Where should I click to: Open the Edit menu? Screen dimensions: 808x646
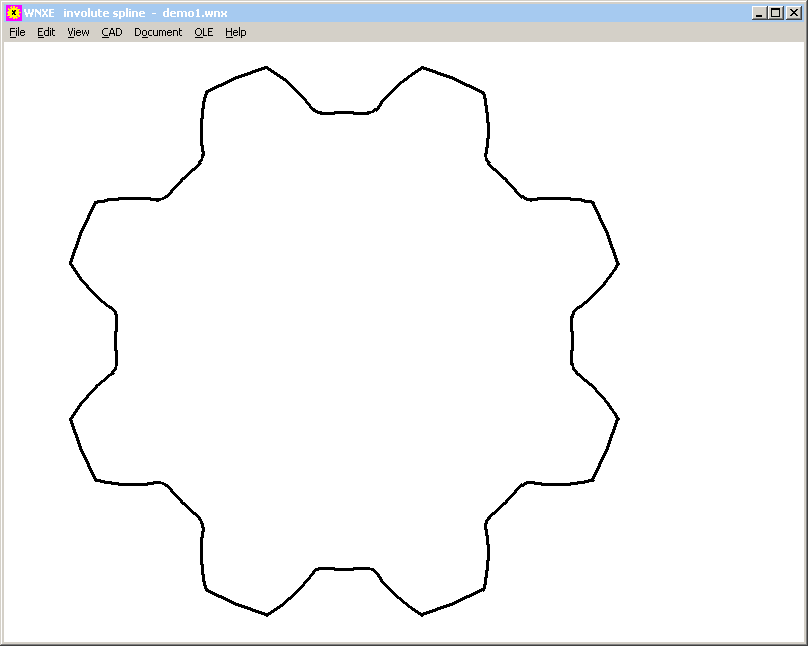[46, 32]
